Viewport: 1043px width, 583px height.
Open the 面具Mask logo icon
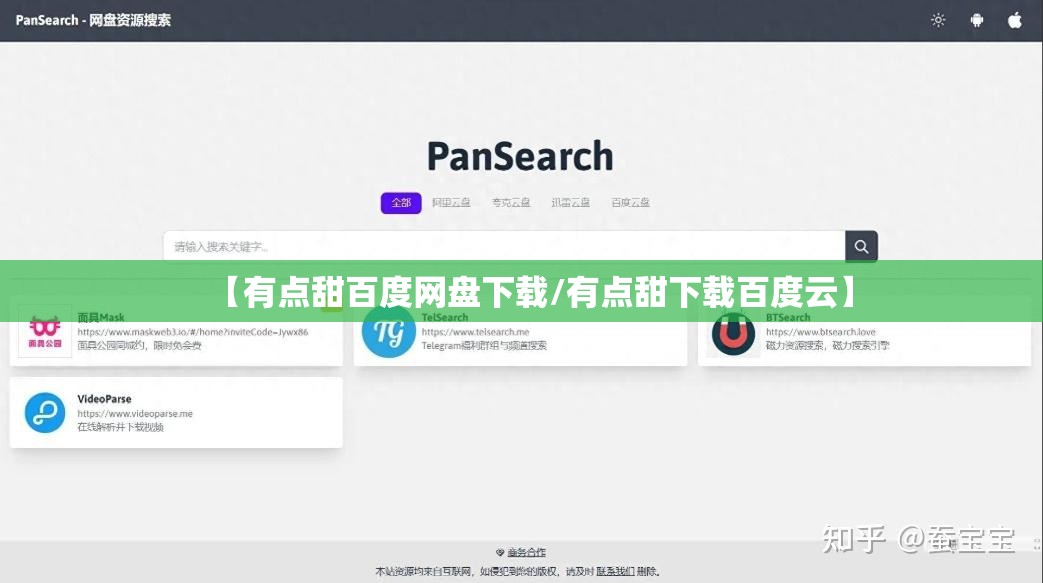coord(45,332)
